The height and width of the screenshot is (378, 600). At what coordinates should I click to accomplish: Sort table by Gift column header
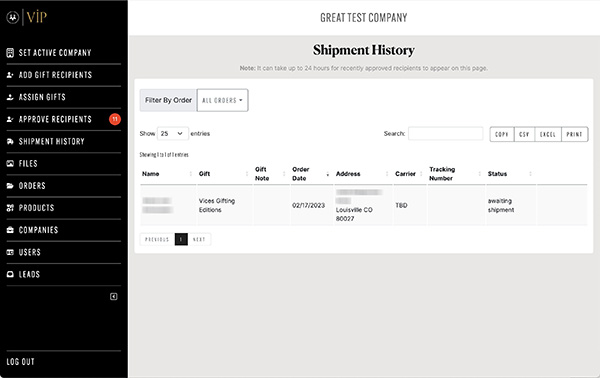[224, 174]
